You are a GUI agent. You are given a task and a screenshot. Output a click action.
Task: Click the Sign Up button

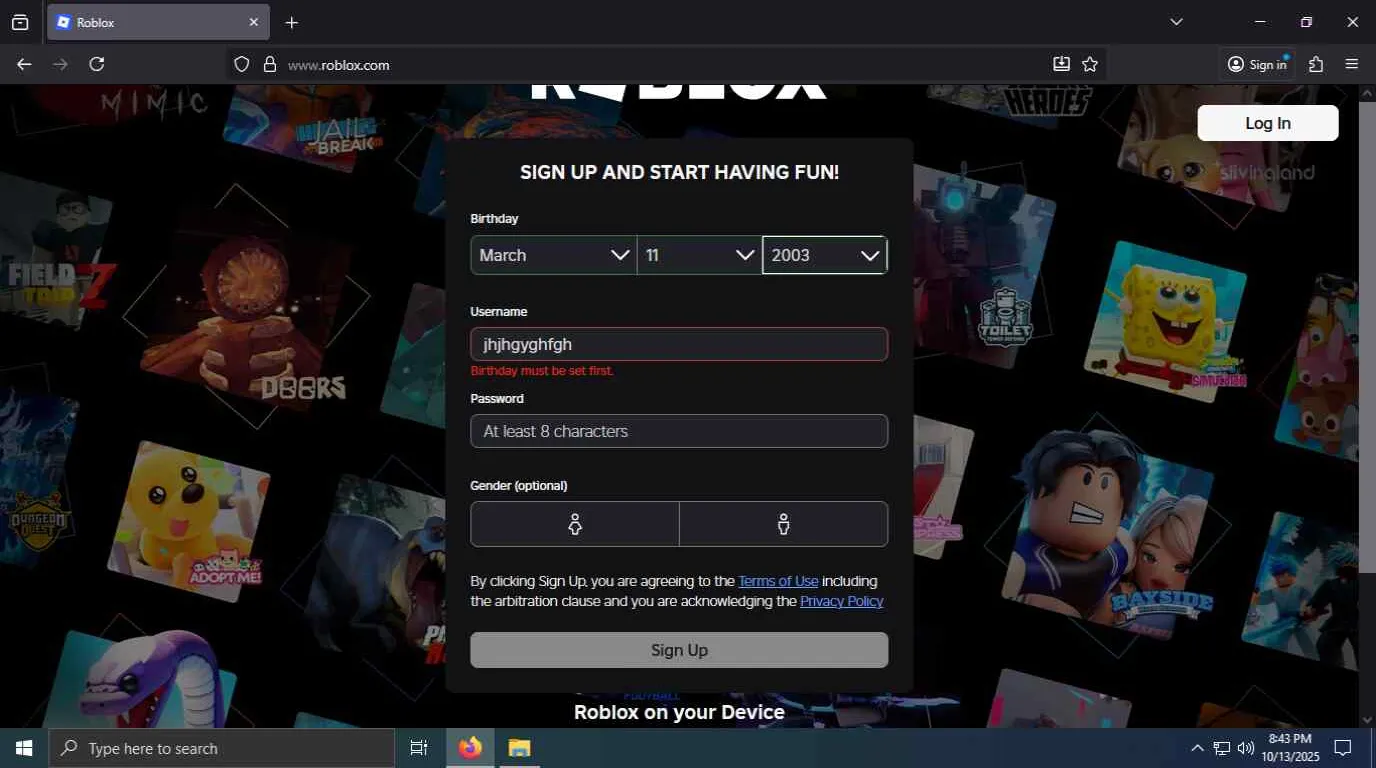679,650
